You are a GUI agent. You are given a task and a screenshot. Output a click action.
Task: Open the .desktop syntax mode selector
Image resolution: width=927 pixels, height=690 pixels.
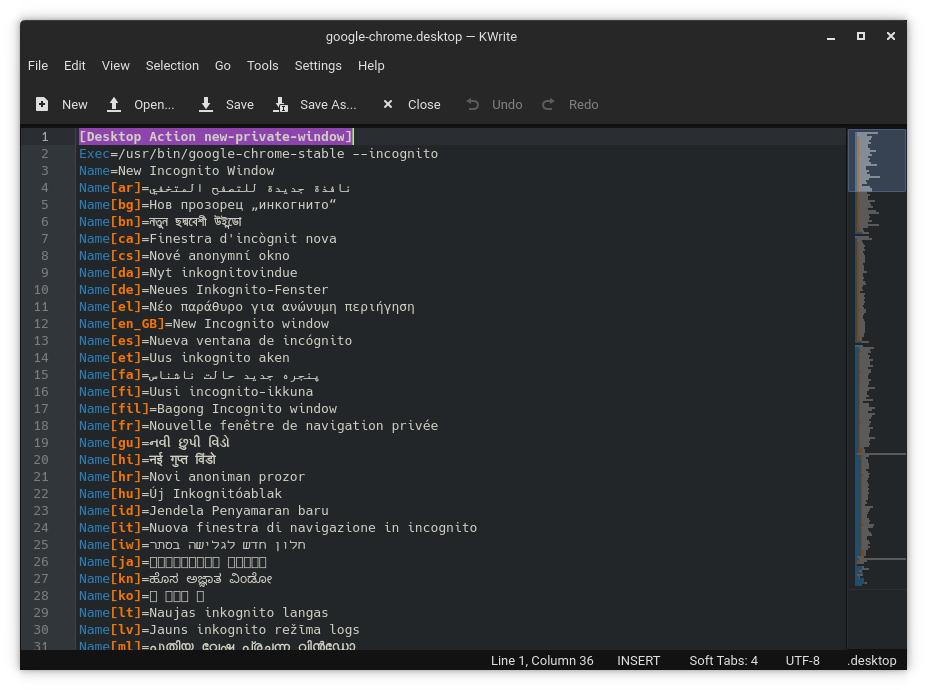click(875, 660)
